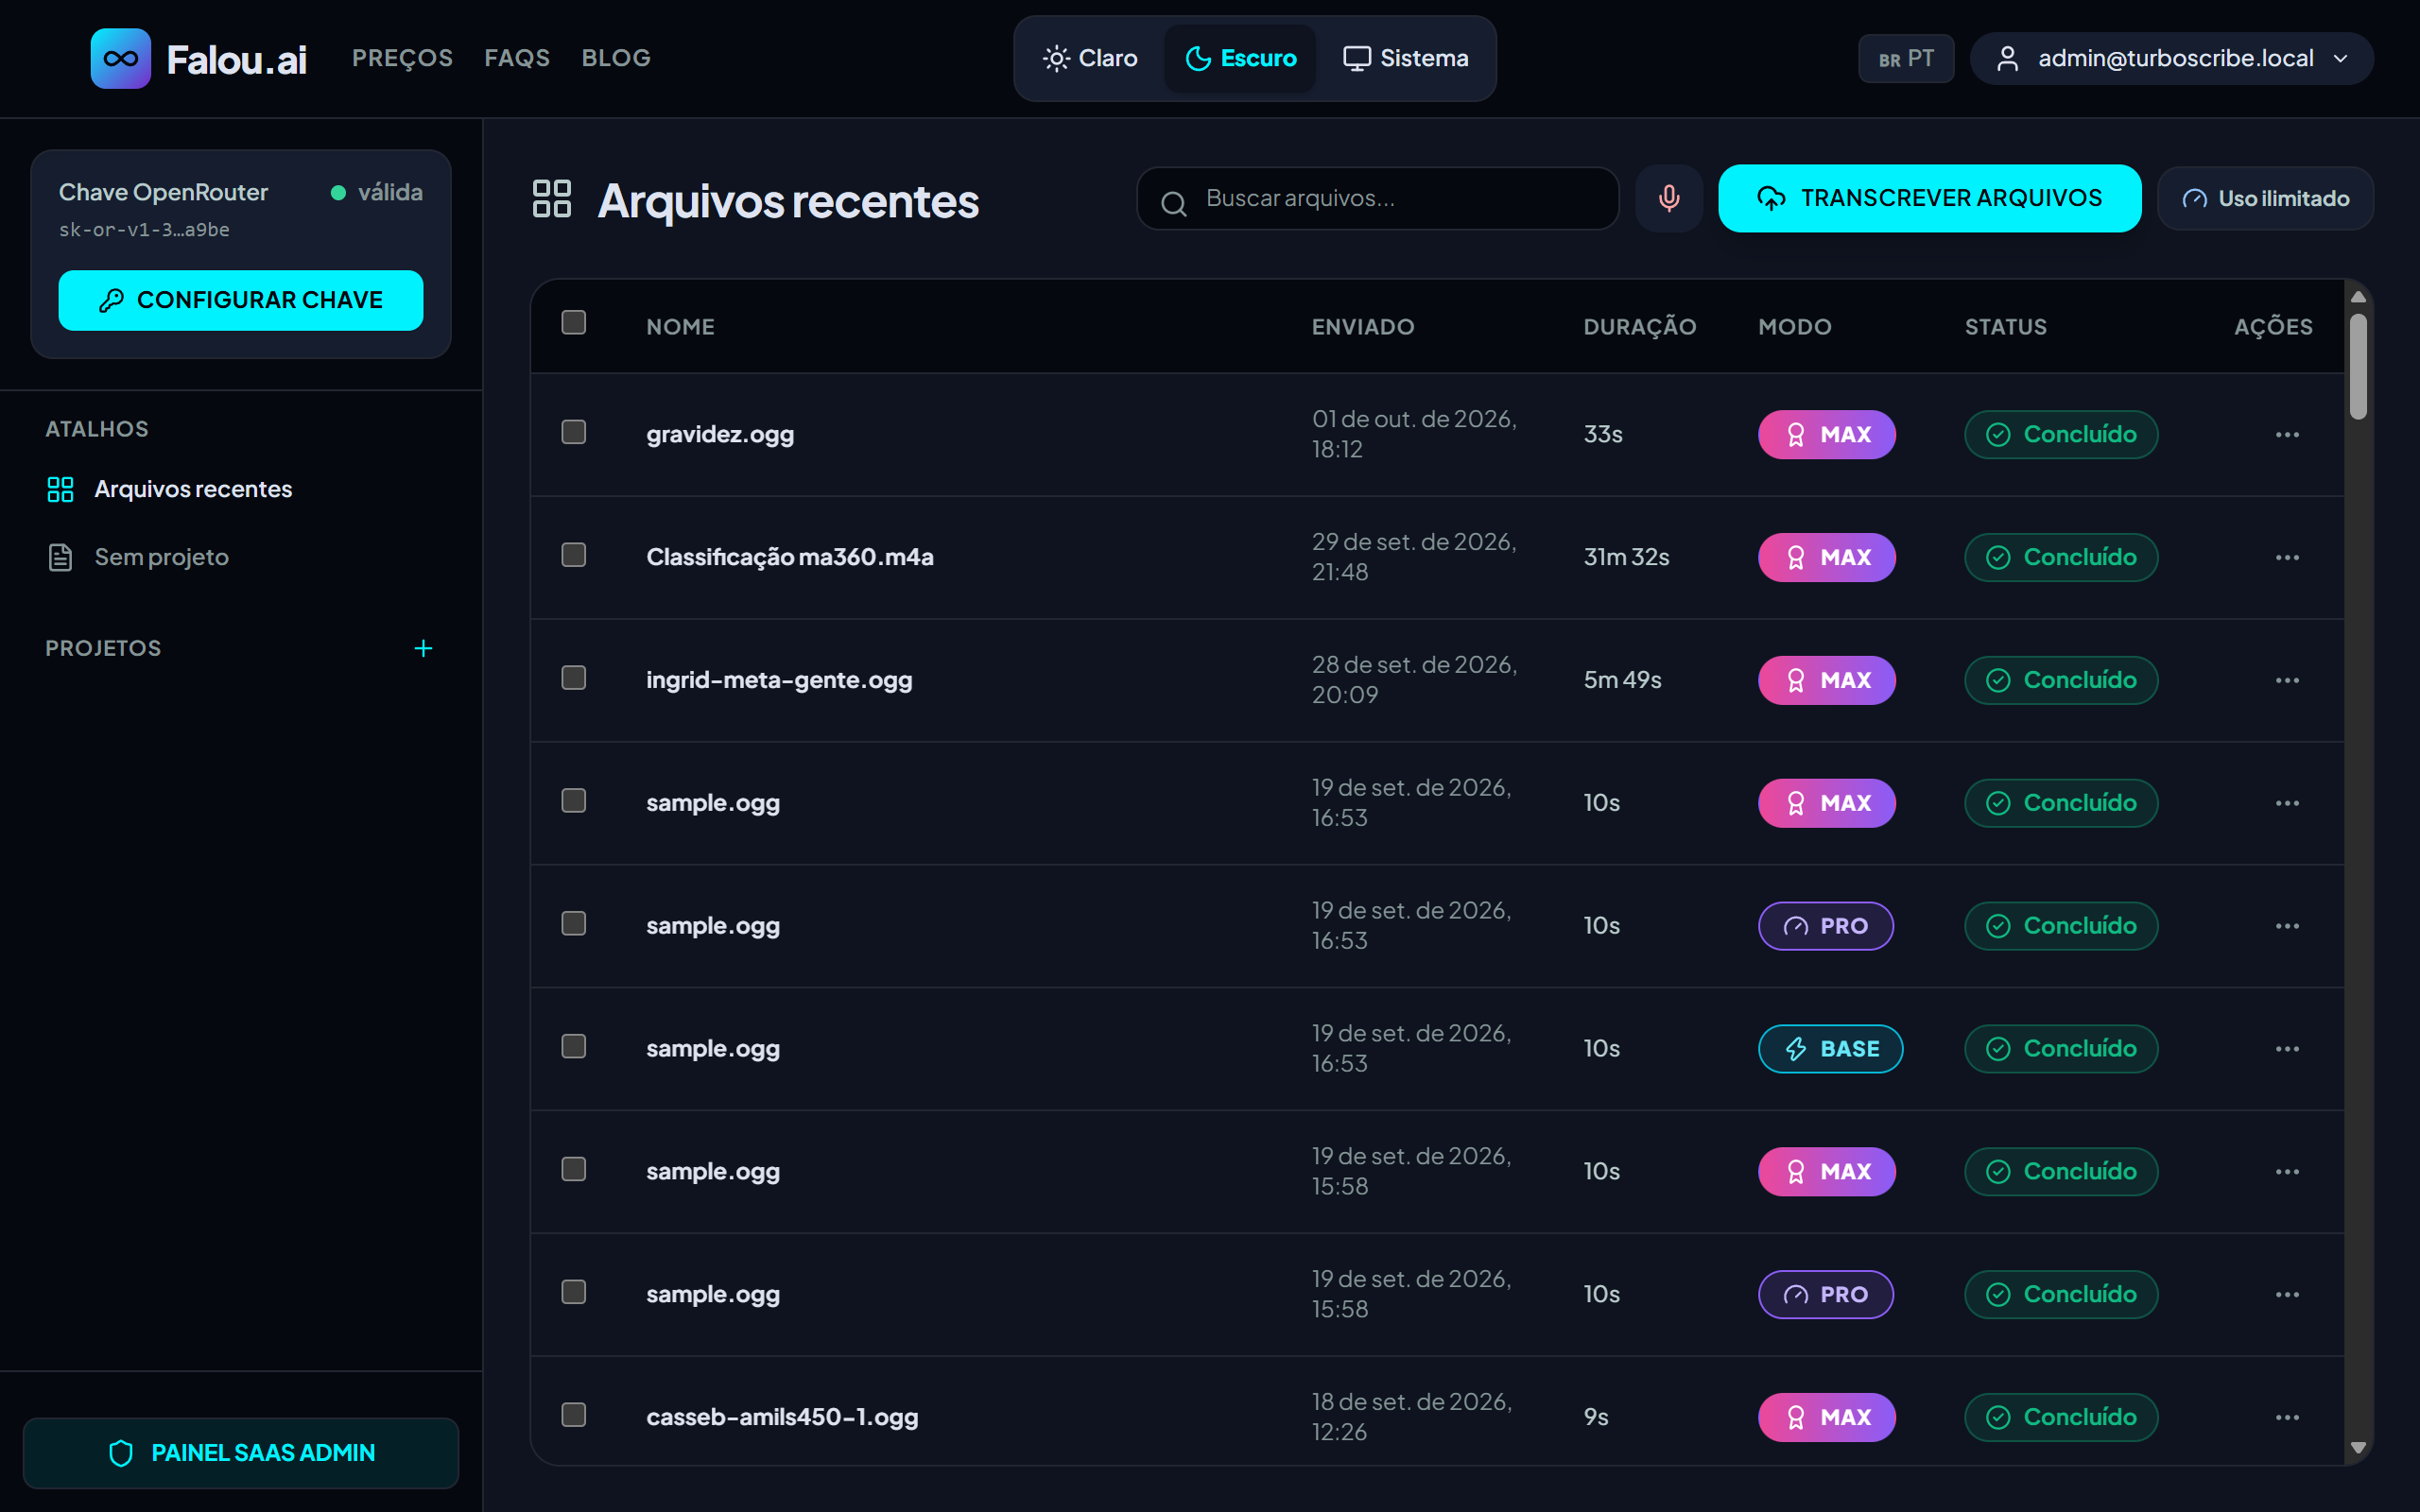Viewport: 2420px width, 1512px height.
Task: Click the 31m 32s duration value
Action: [x=1626, y=557]
